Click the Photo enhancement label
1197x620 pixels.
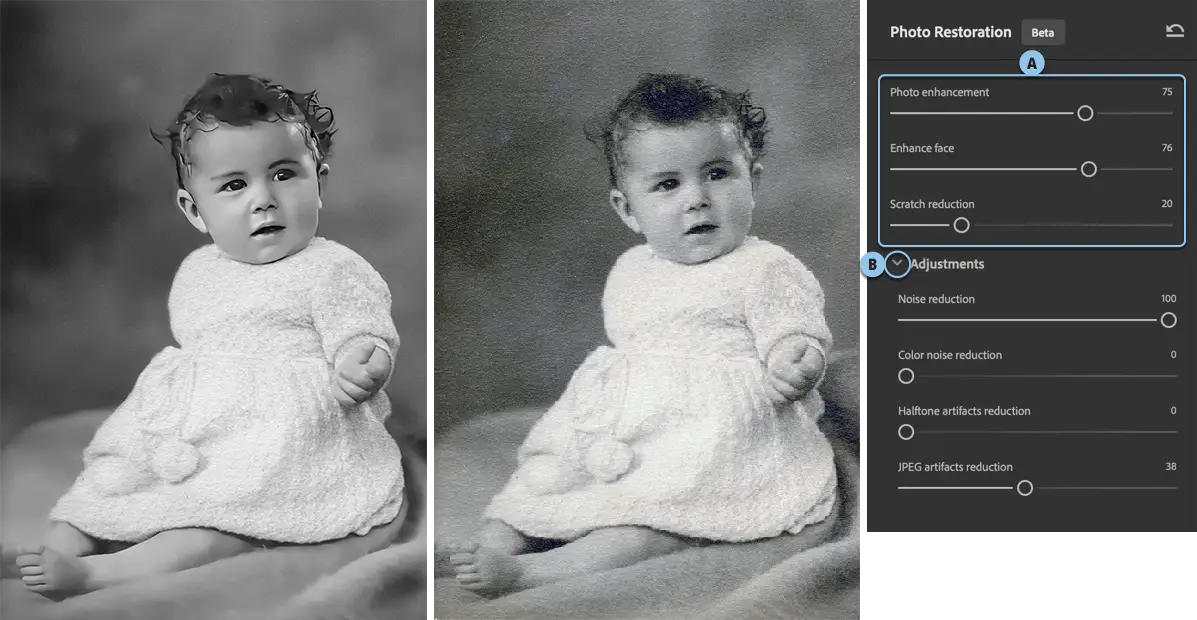(939, 92)
